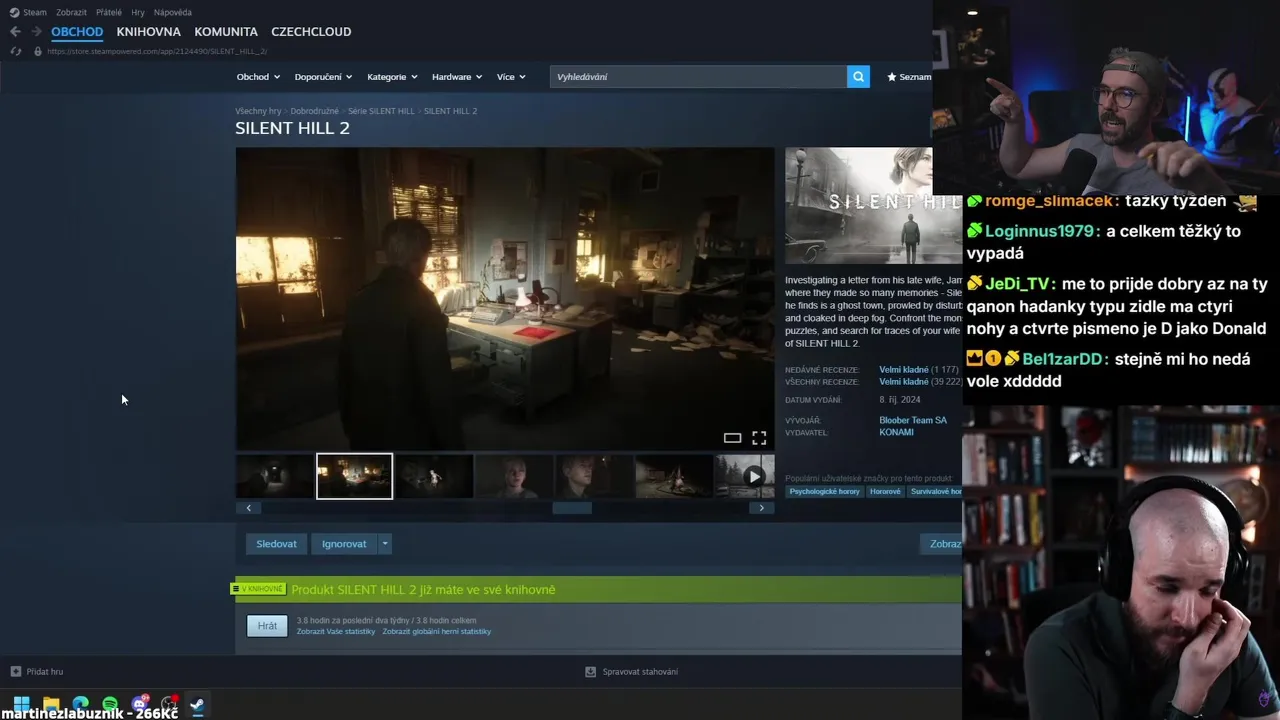Open the dropdown arrow next to Ignorovat

(384, 544)
